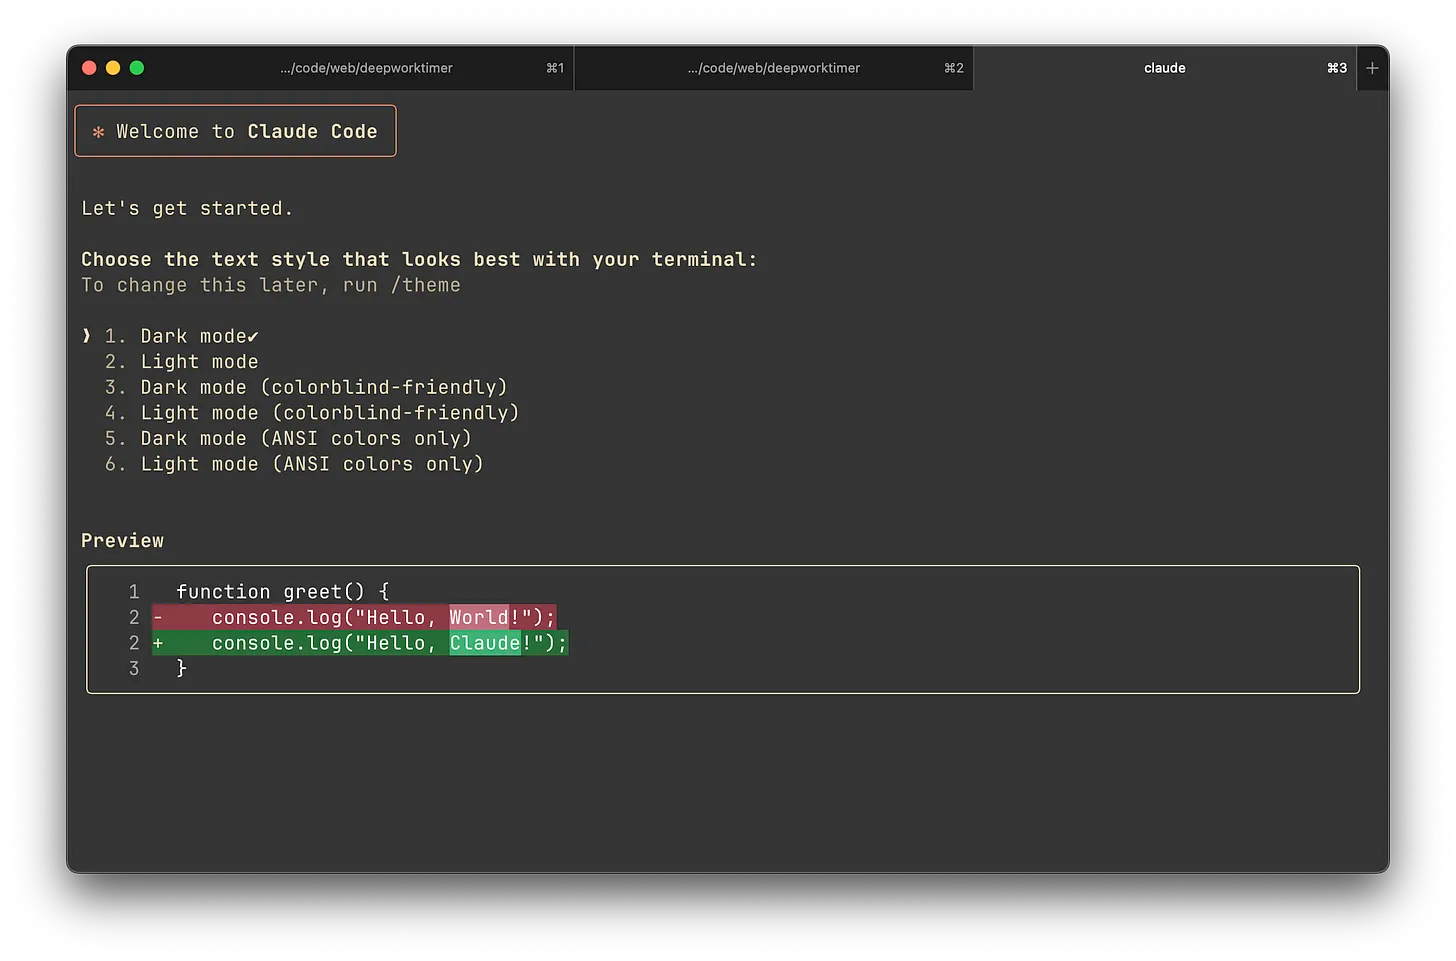The image size is (1456, 961).
Task: Switch to the second deepworktimer tab (⌘2)
Action: [x=774, y=68]
